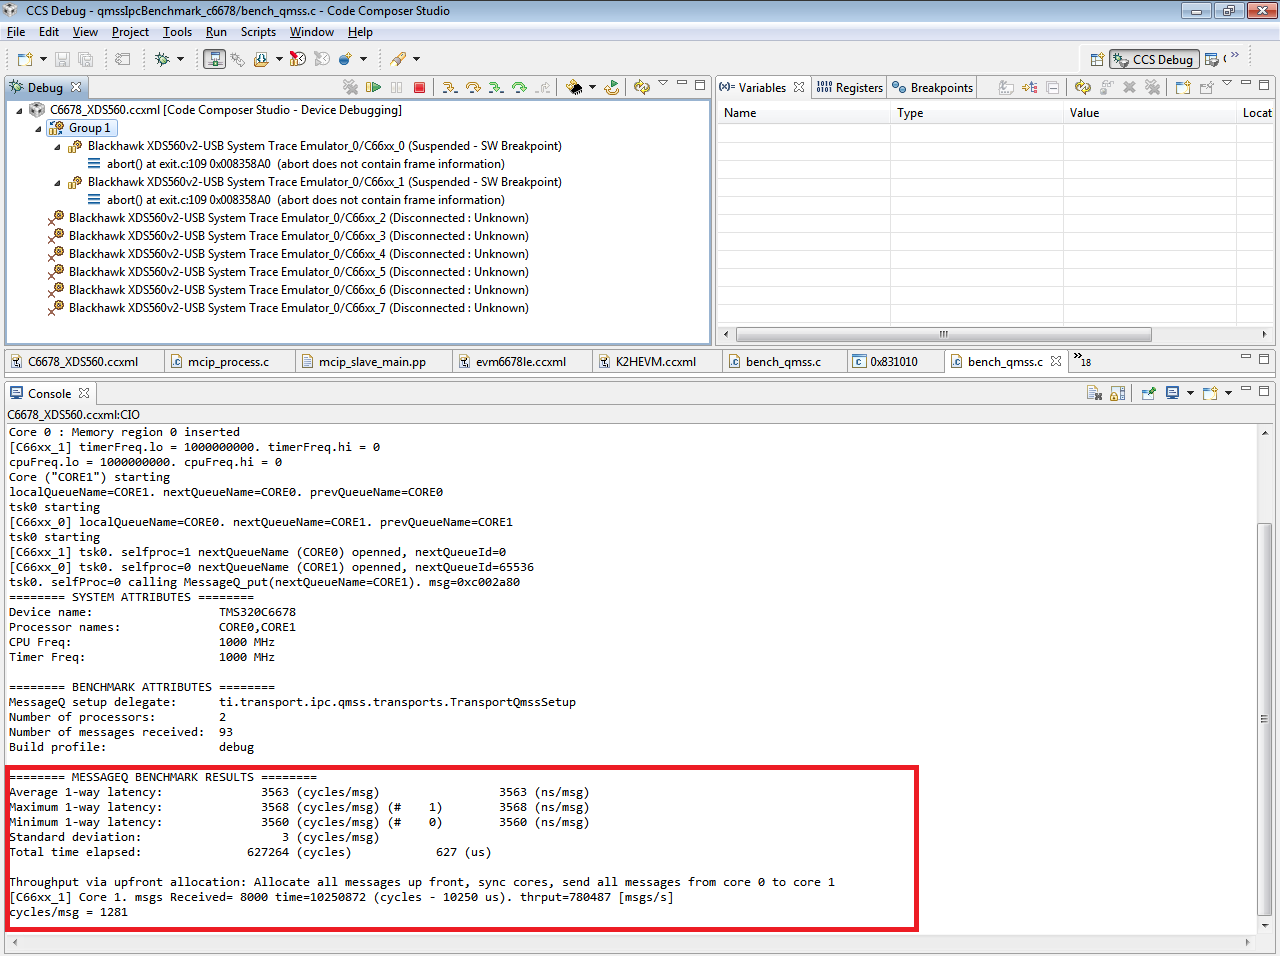
Task: Remove all terminated launches from Debug view
Action: point(350,87)
